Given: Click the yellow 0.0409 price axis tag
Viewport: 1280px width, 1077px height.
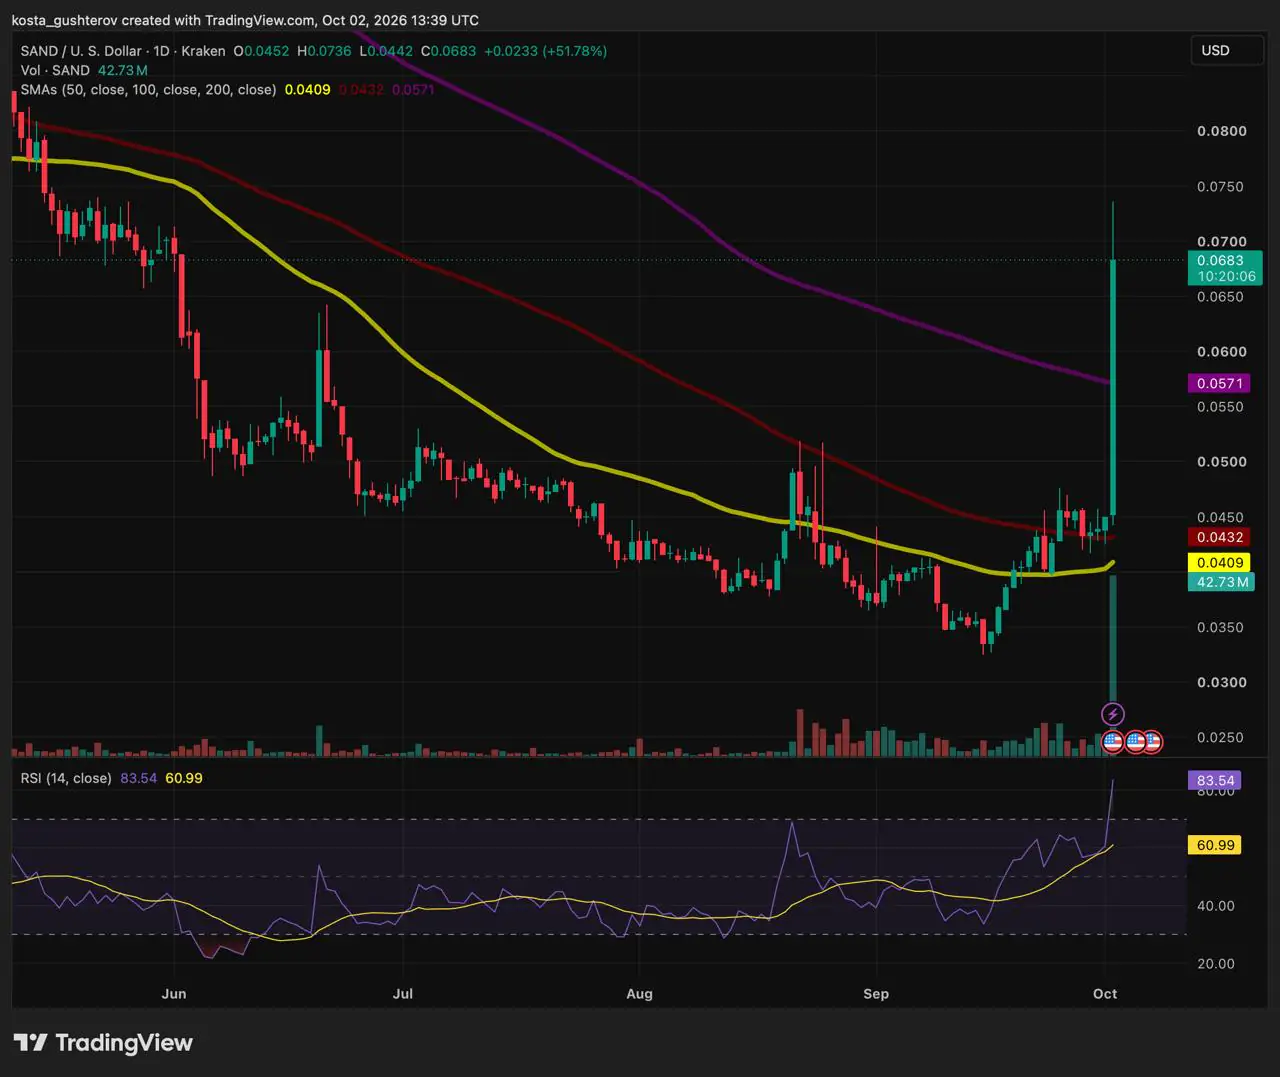Looking at the screenshot, I should [x=1219, y=563].
